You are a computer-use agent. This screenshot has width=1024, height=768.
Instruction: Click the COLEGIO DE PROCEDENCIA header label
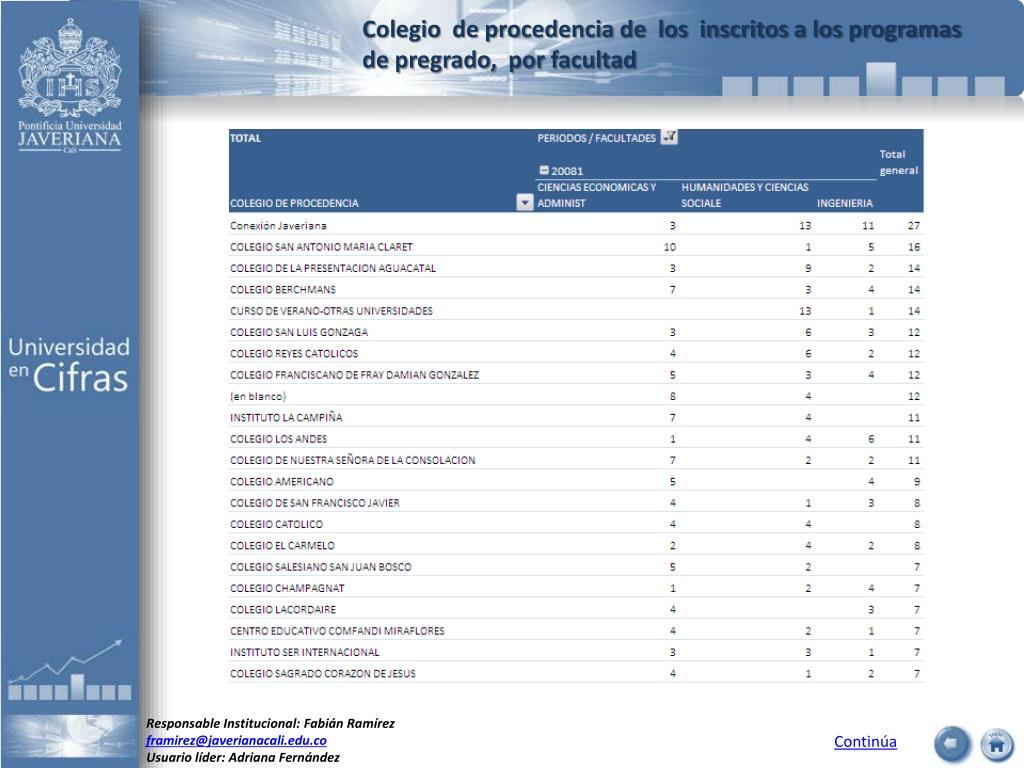point(294,203)
